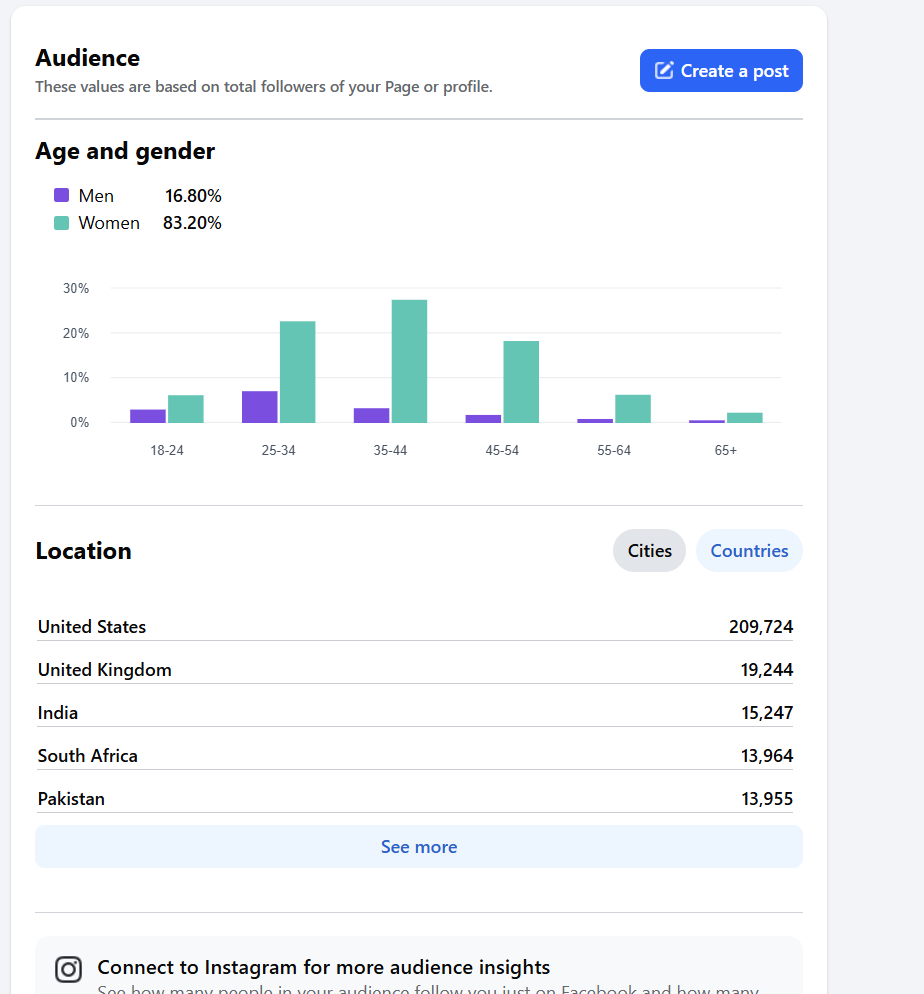Click the Instagram logo icon
The height and width of the screenshot is (994, 924).
tap(68, 969)
